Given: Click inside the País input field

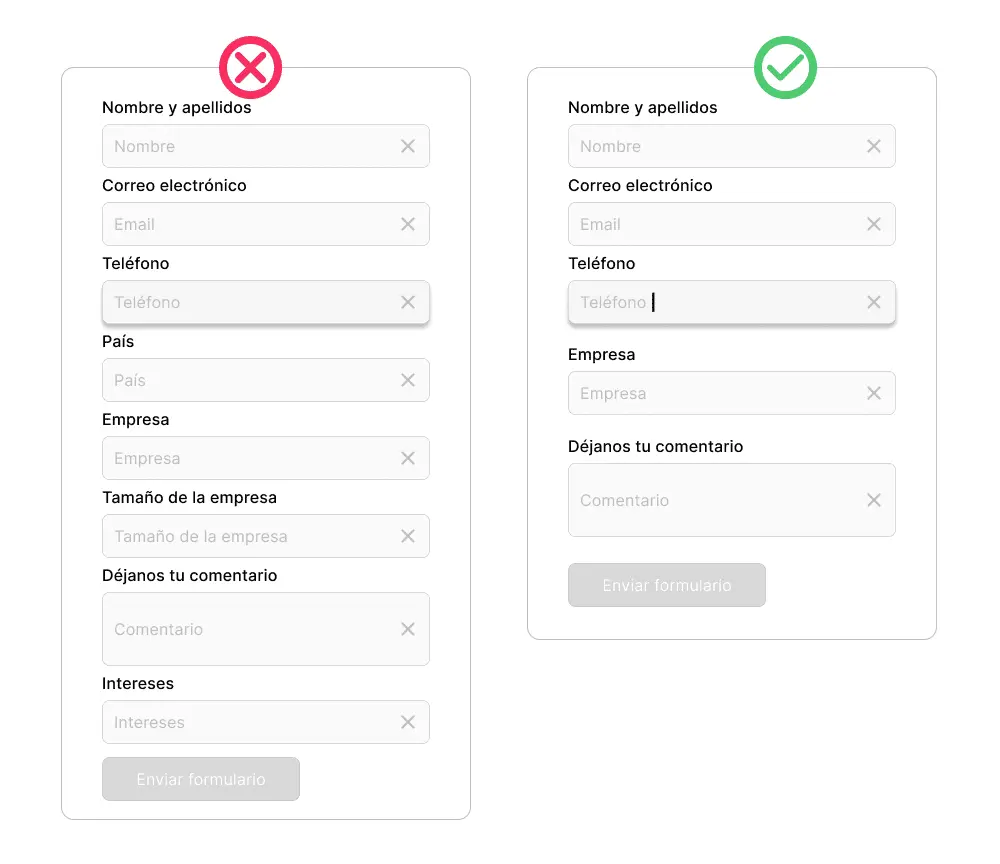Looking at the screenshot, I should (250, 380).
